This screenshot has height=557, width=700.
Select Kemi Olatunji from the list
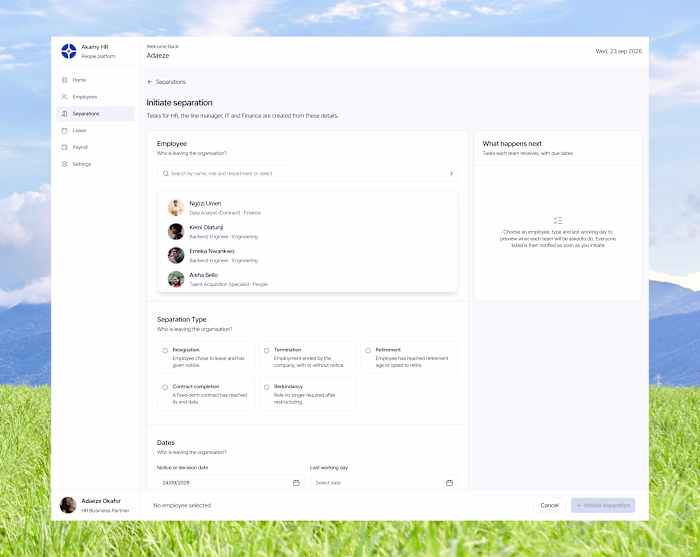308,232
